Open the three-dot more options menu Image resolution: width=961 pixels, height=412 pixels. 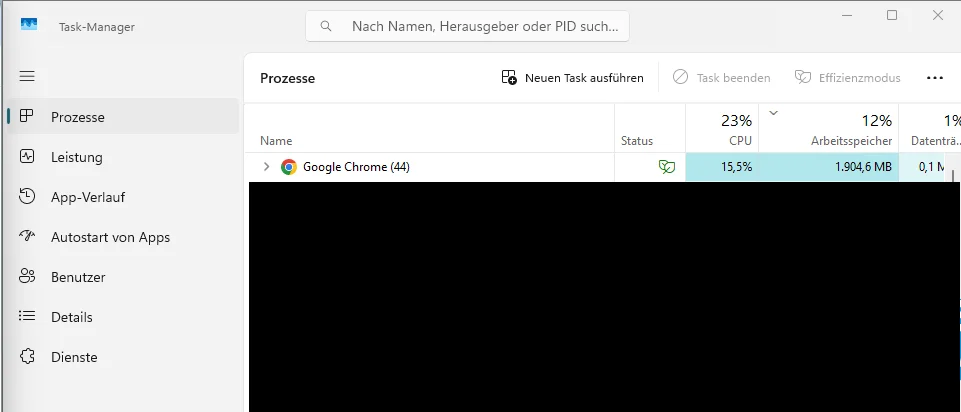tap(935, 78)
